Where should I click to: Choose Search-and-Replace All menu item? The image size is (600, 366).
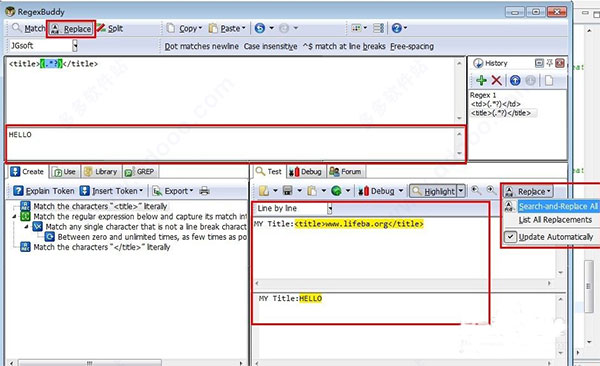558,206
